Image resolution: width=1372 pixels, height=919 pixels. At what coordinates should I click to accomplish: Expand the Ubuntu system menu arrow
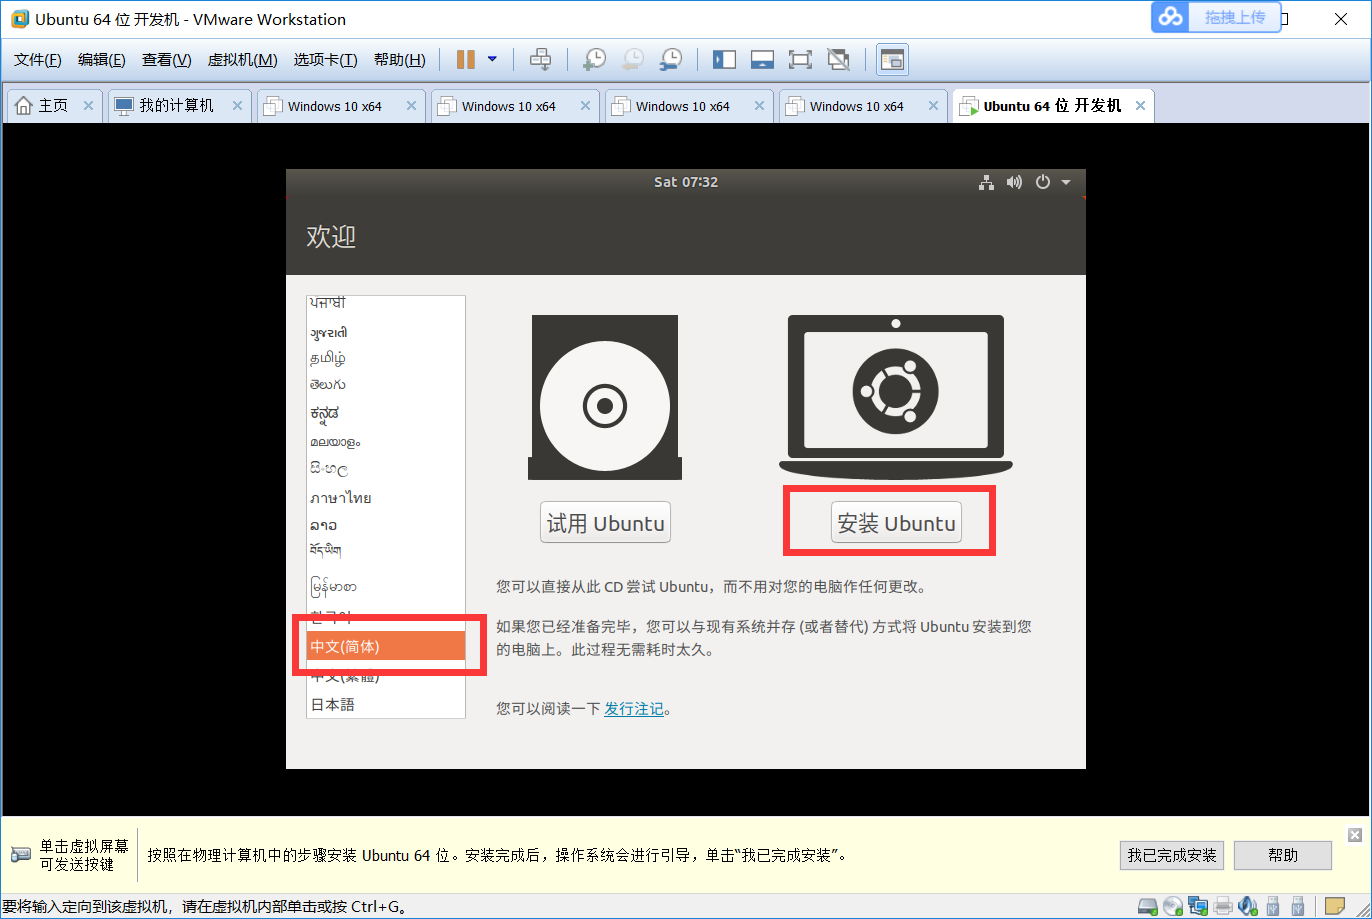pos(1066,182)
